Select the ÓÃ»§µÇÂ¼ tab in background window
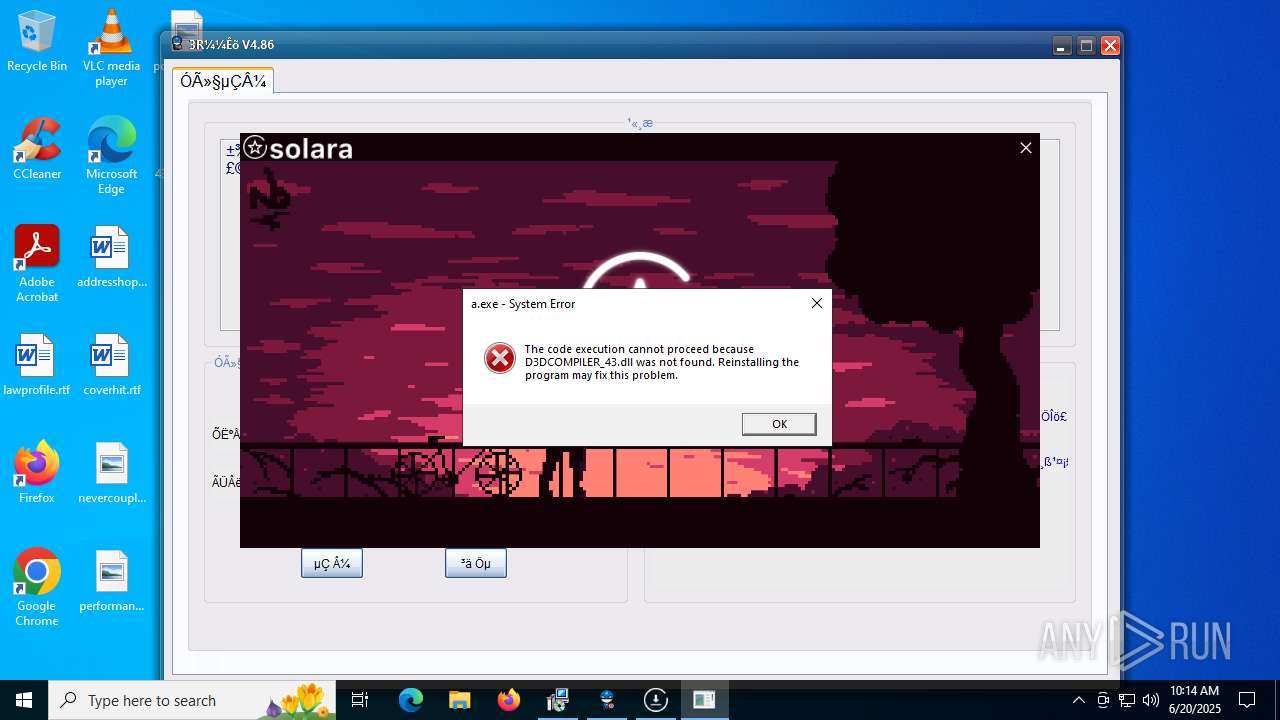This screenshot has width=1280, height=720. [x=223, y=81]
